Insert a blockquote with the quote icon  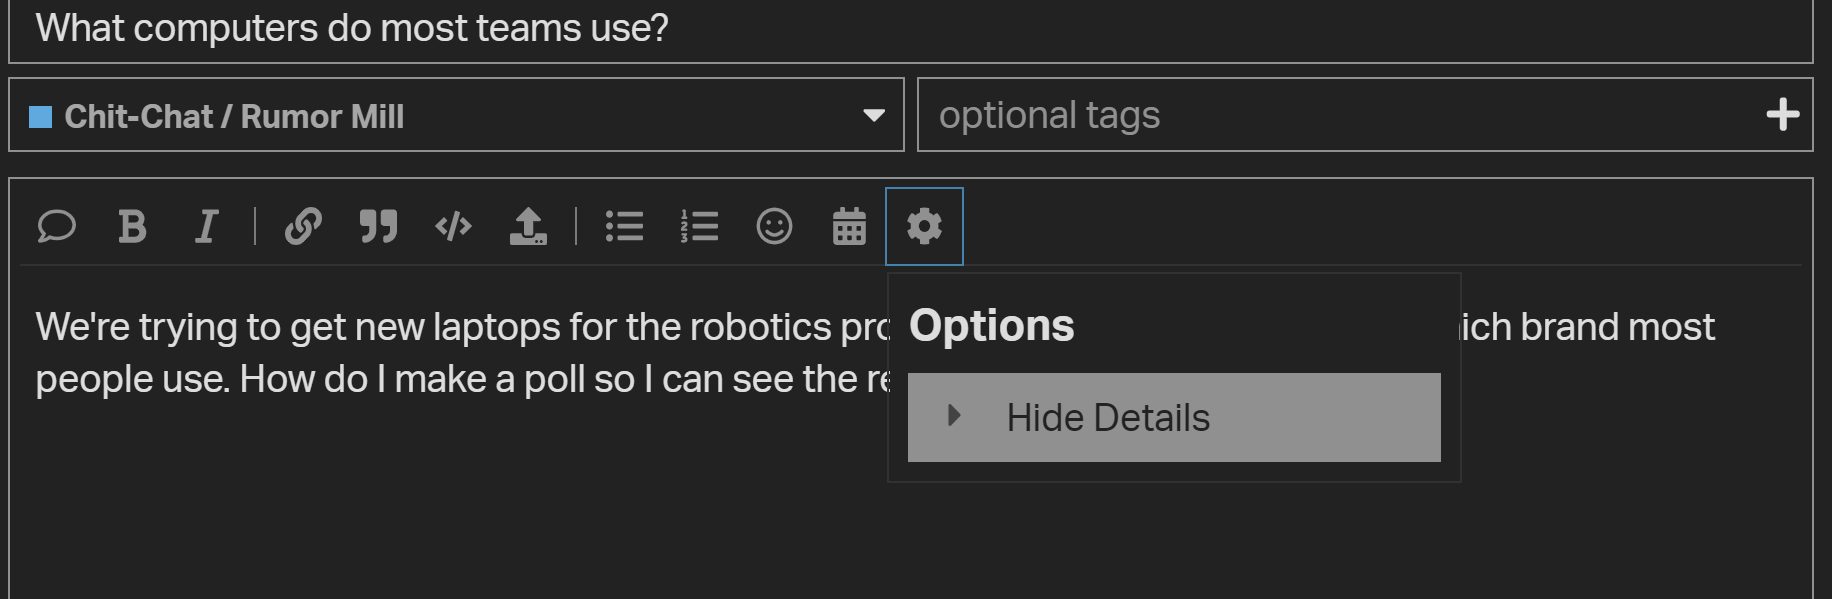point(378,227)
